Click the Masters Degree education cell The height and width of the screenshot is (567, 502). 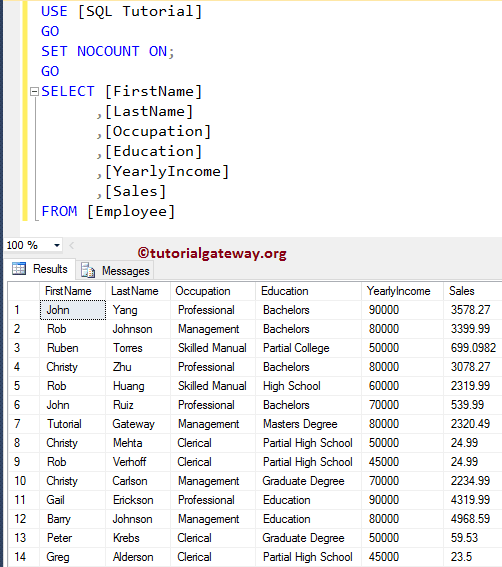click(309, 424)
